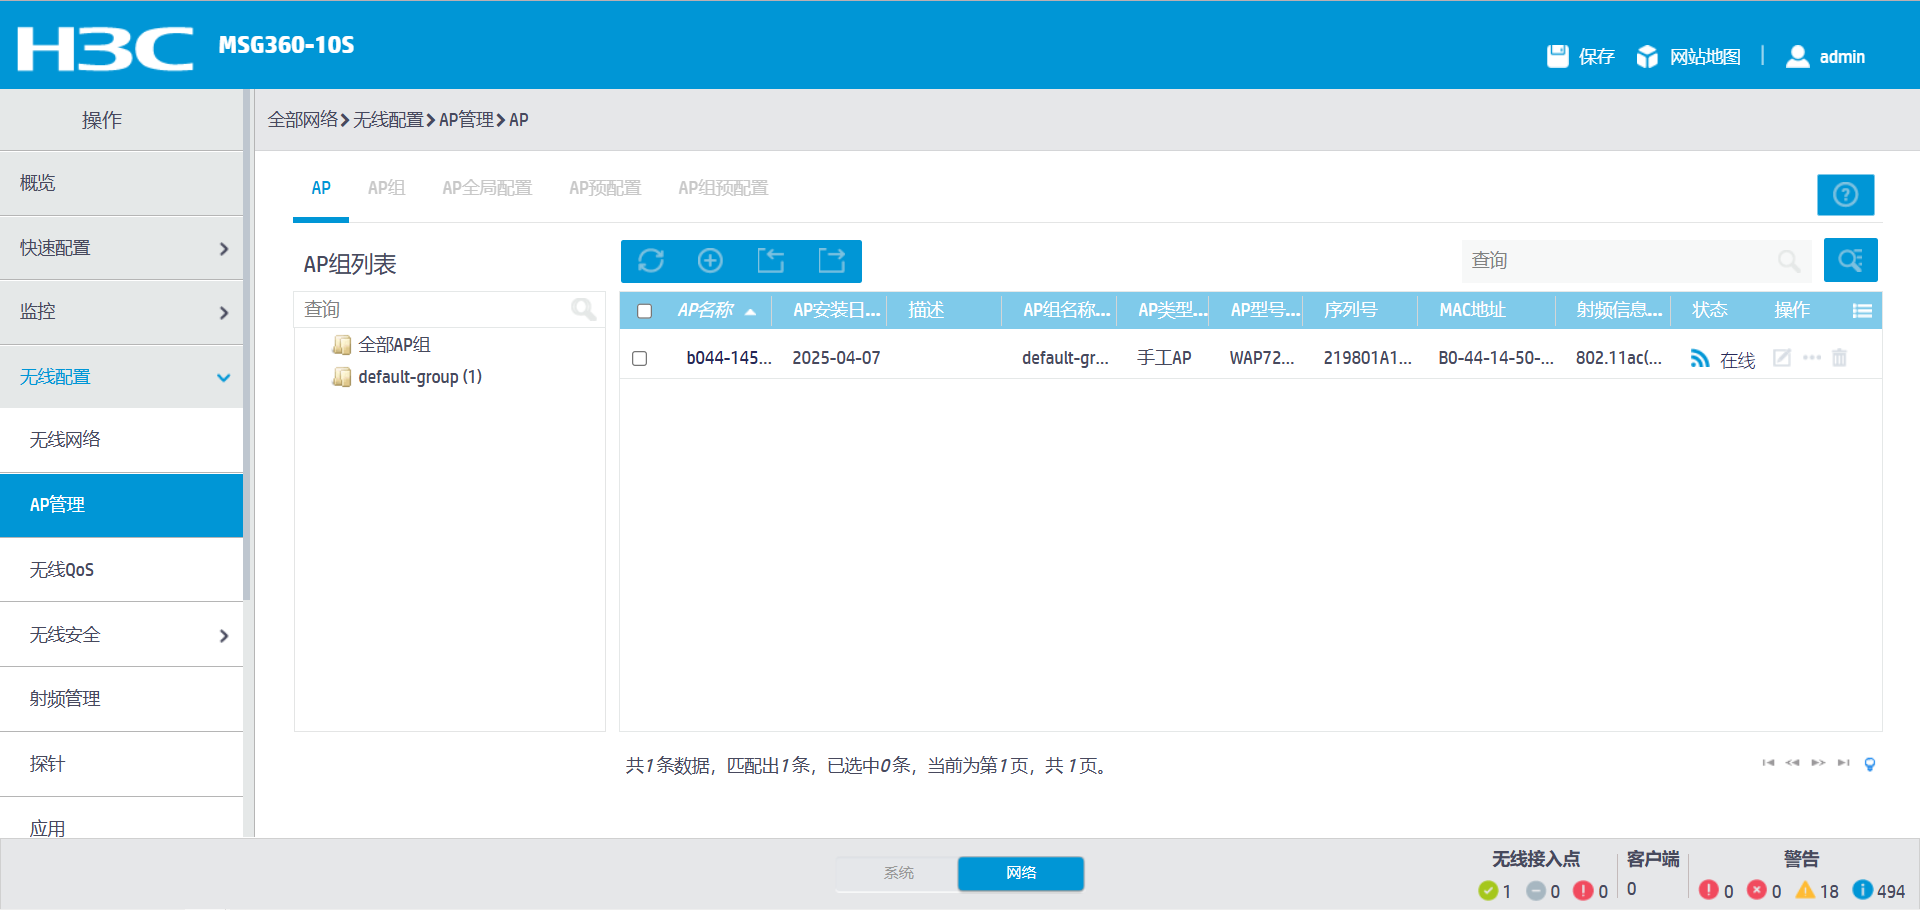Click the export AP toolbar icon

point(831,261)
